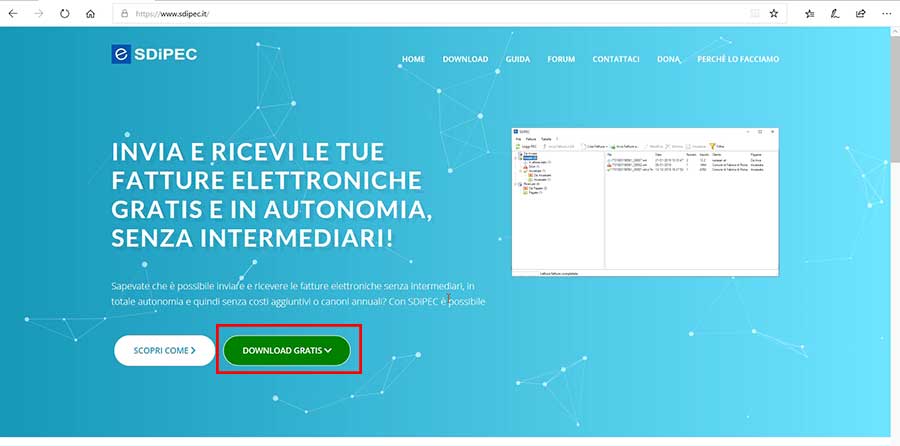
Task: Go back with the browser back arrow
Action: tap(13, 14)
